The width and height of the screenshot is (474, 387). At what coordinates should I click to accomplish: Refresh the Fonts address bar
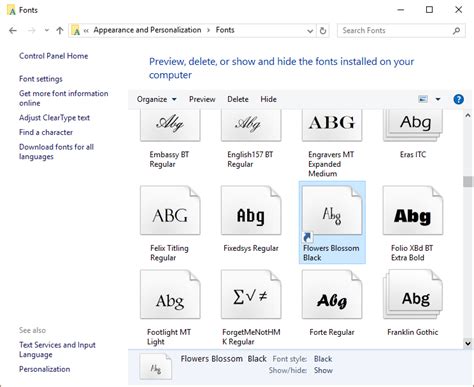click(323, 31)
